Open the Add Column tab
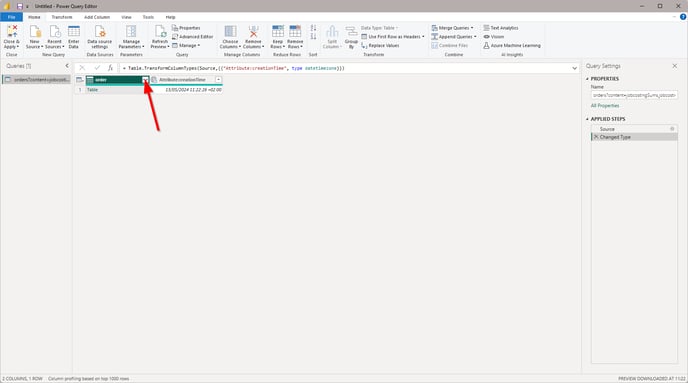The width and height of the screenshot is (688, 383). click(97, 17)
